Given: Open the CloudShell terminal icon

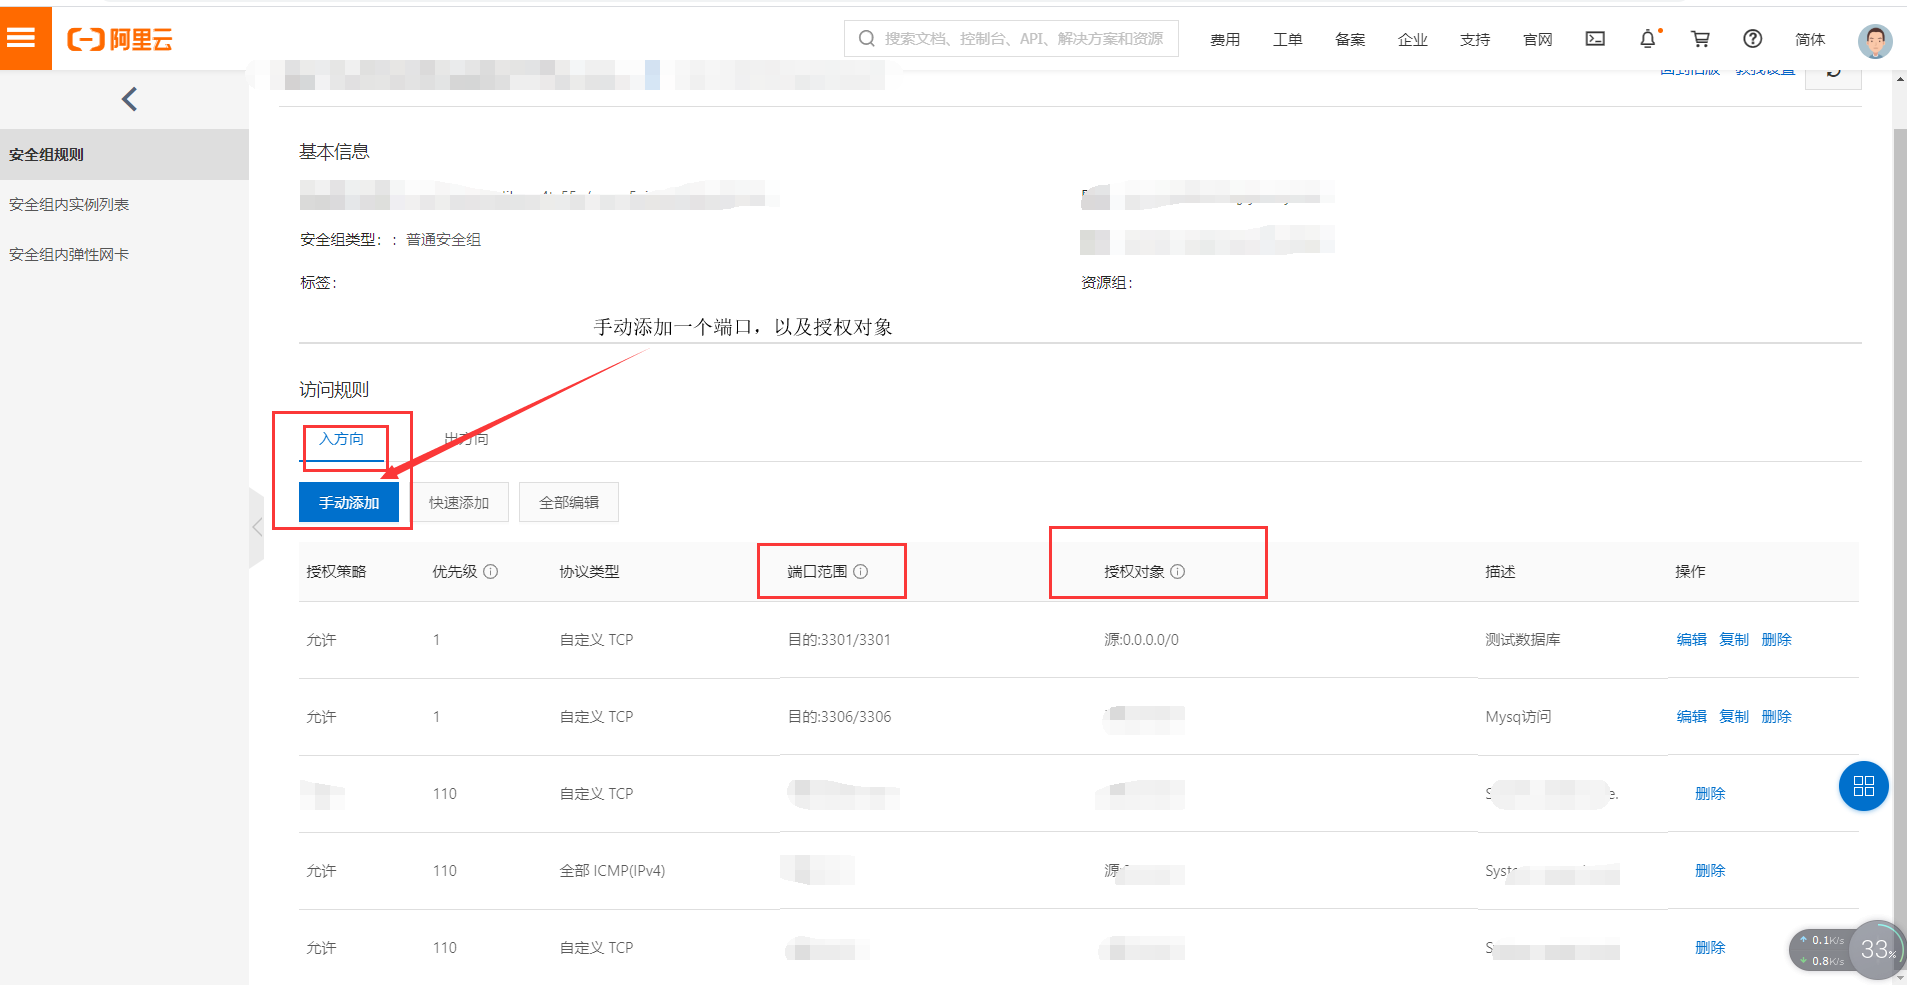Looking at the screenshot, I should pyautogui.click(x=1595, y=39).
